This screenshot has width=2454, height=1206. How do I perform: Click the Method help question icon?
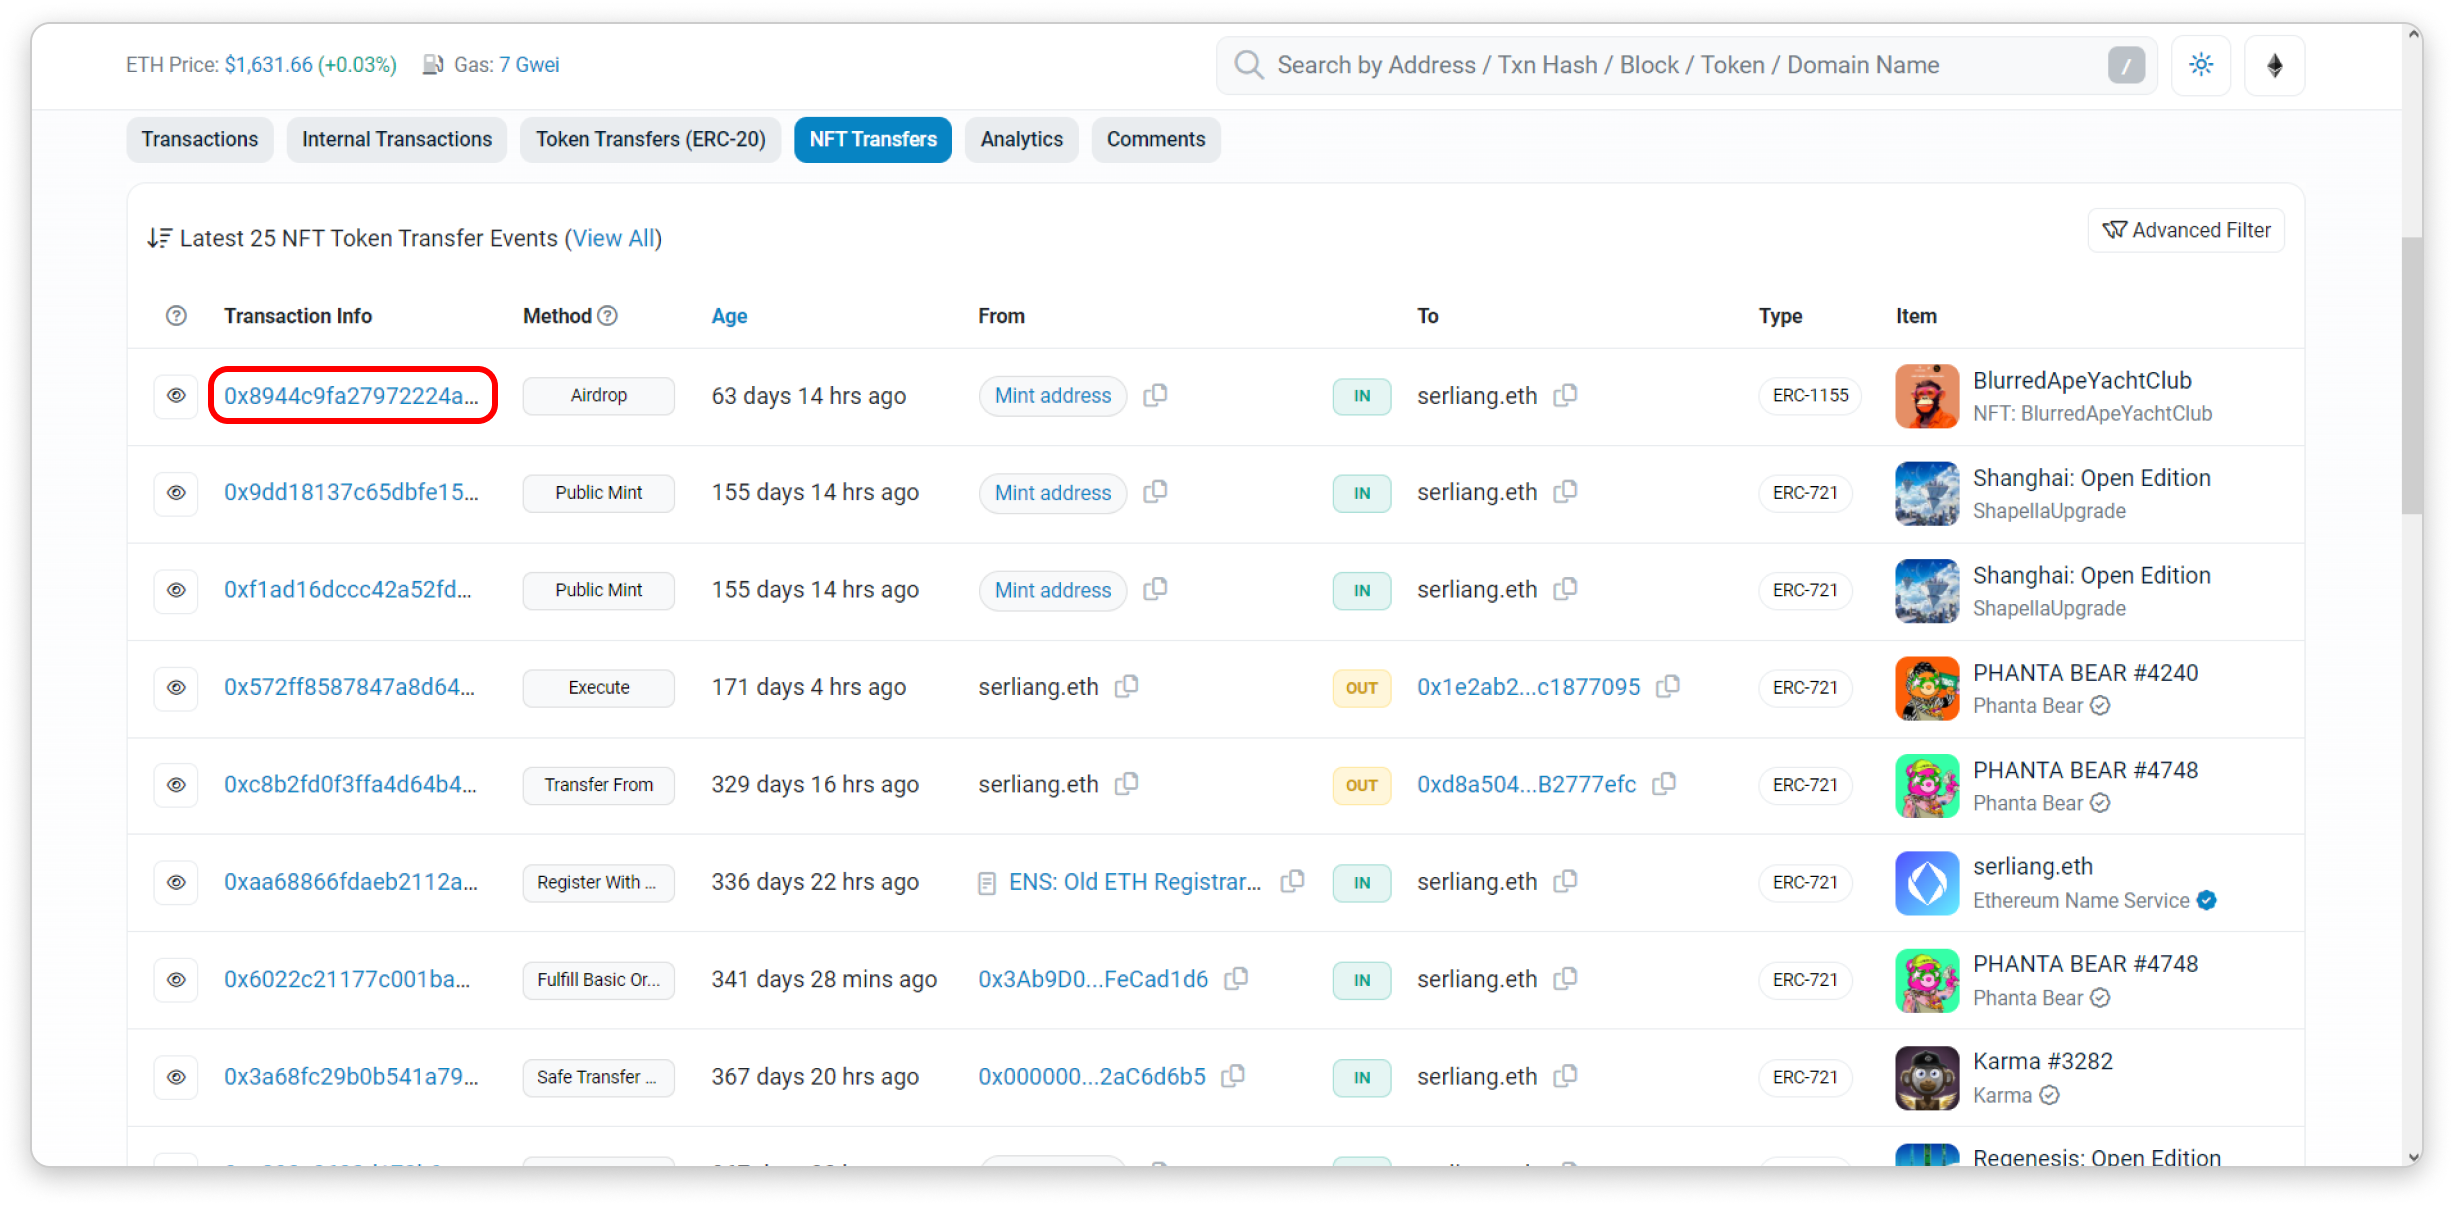(x=608, y=316)
